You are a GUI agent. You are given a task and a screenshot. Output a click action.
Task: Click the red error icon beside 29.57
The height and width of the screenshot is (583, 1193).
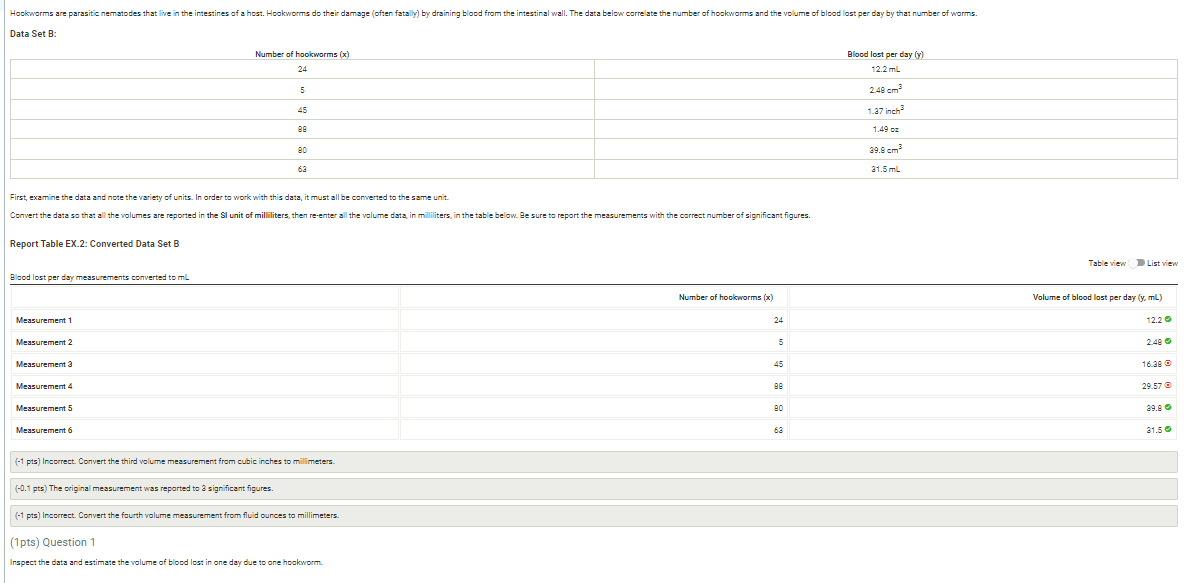tap(1168, 386)
